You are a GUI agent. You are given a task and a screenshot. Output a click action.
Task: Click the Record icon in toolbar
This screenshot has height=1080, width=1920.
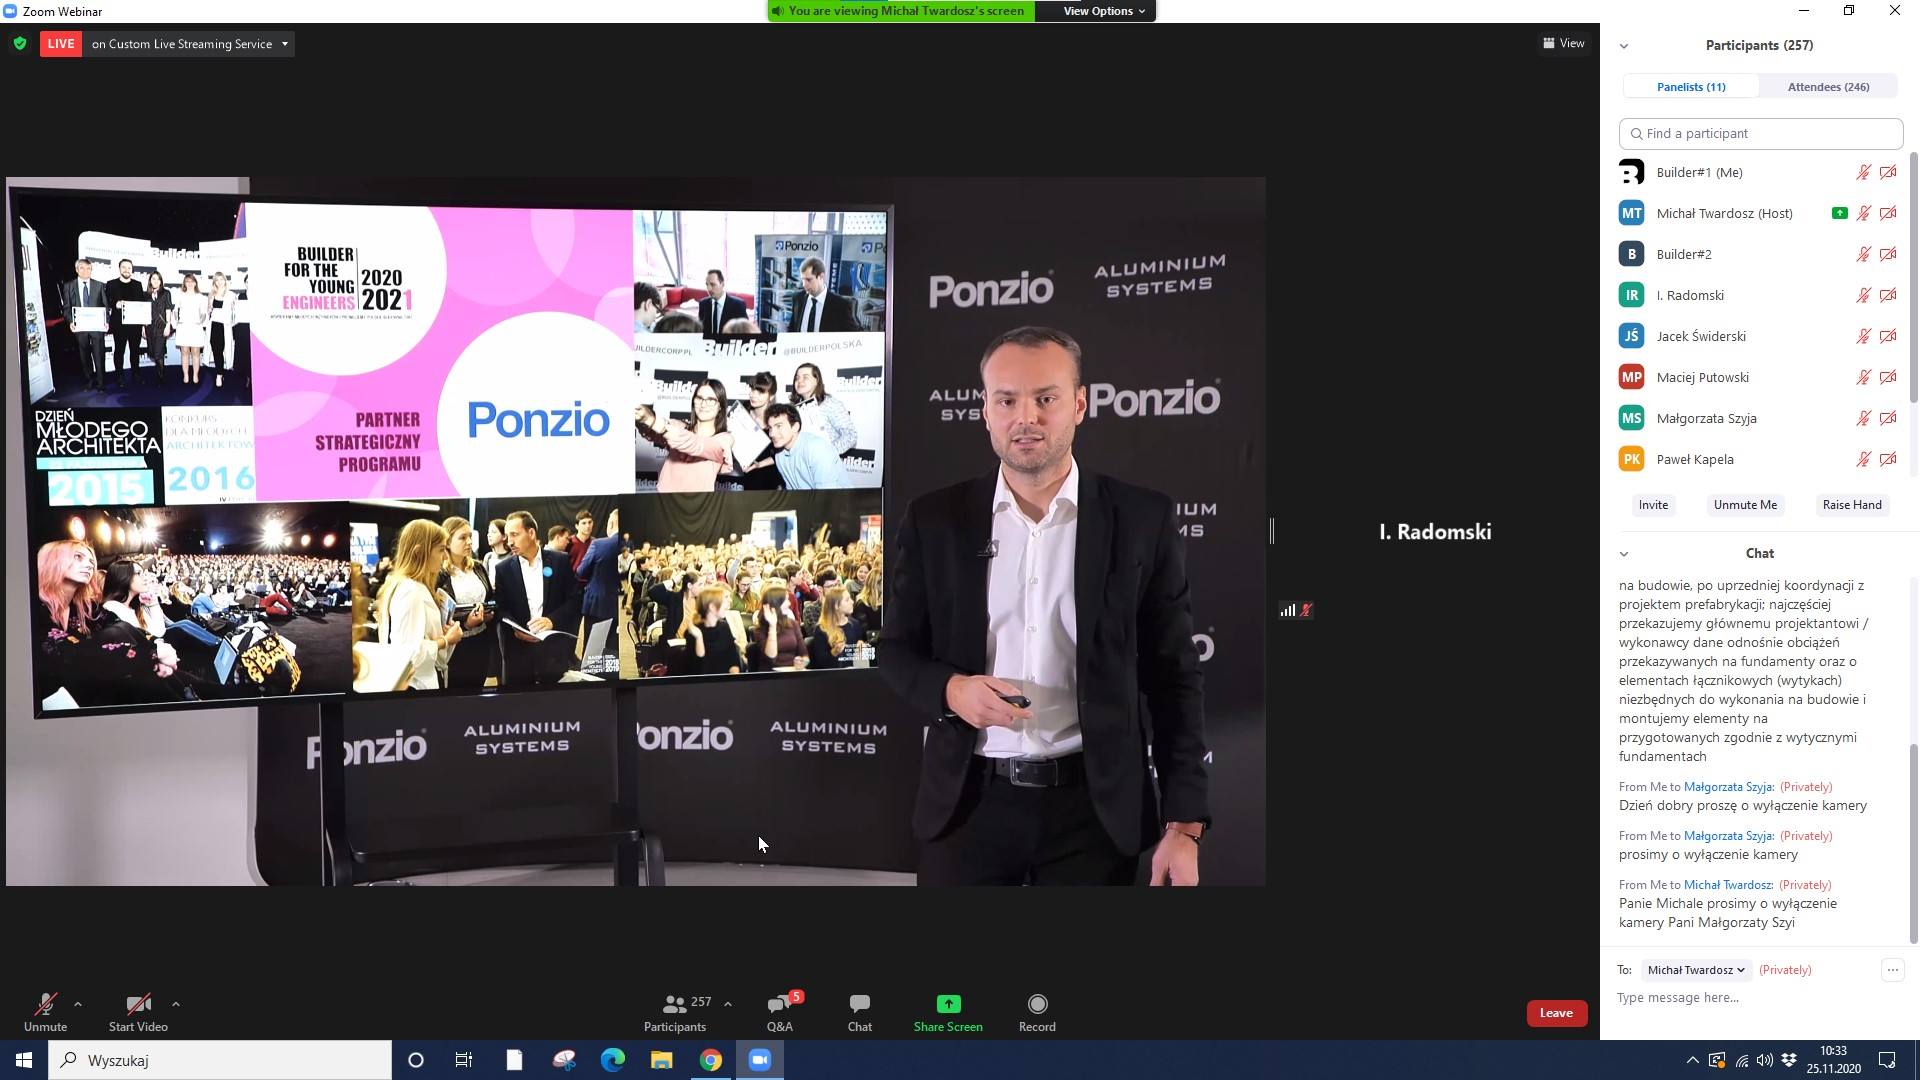point(1037,1005)
